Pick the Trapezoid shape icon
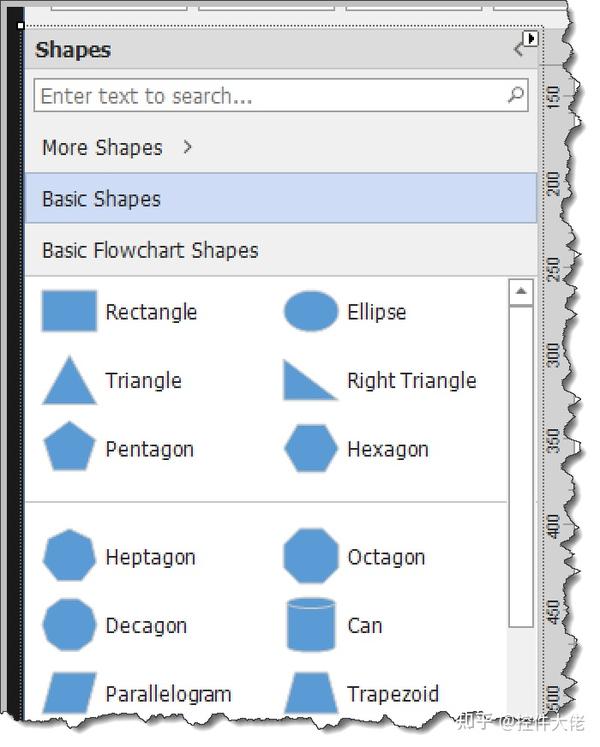This screenshot has width=600, height=747. [x=311, y=693]
